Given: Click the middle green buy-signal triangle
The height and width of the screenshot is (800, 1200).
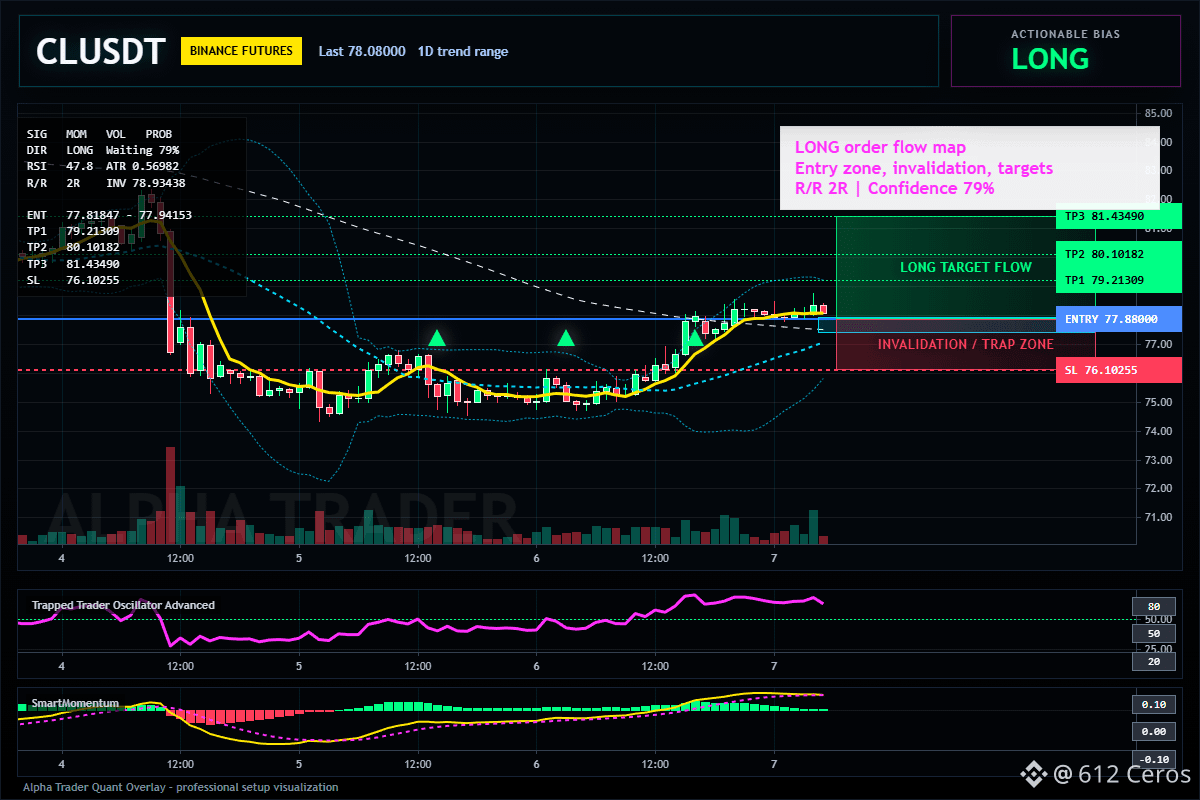Looking at the screenshot, I should click(x=566, y=338).
